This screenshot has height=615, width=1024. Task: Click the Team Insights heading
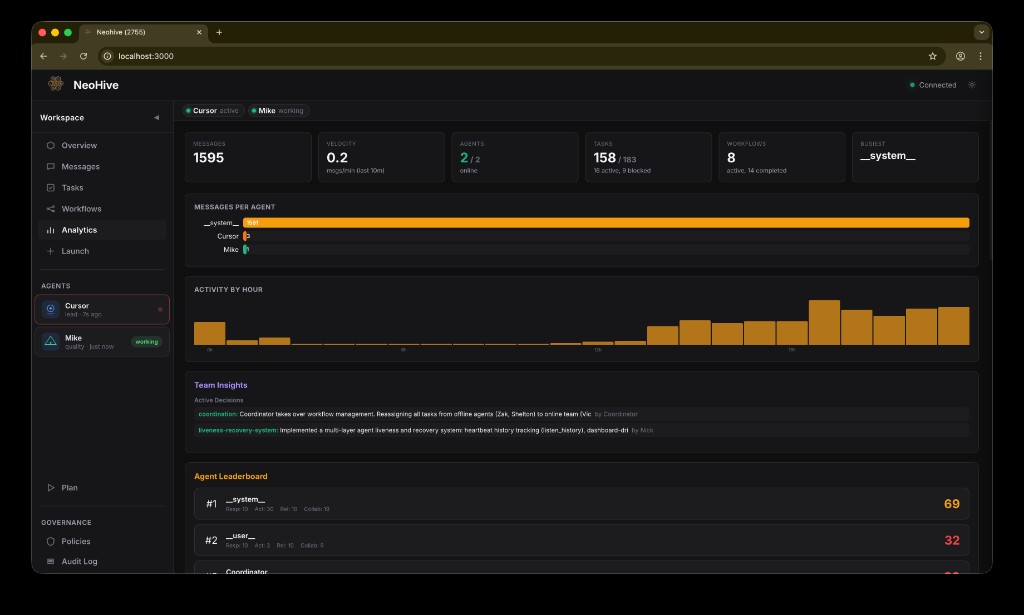point(221,385)
